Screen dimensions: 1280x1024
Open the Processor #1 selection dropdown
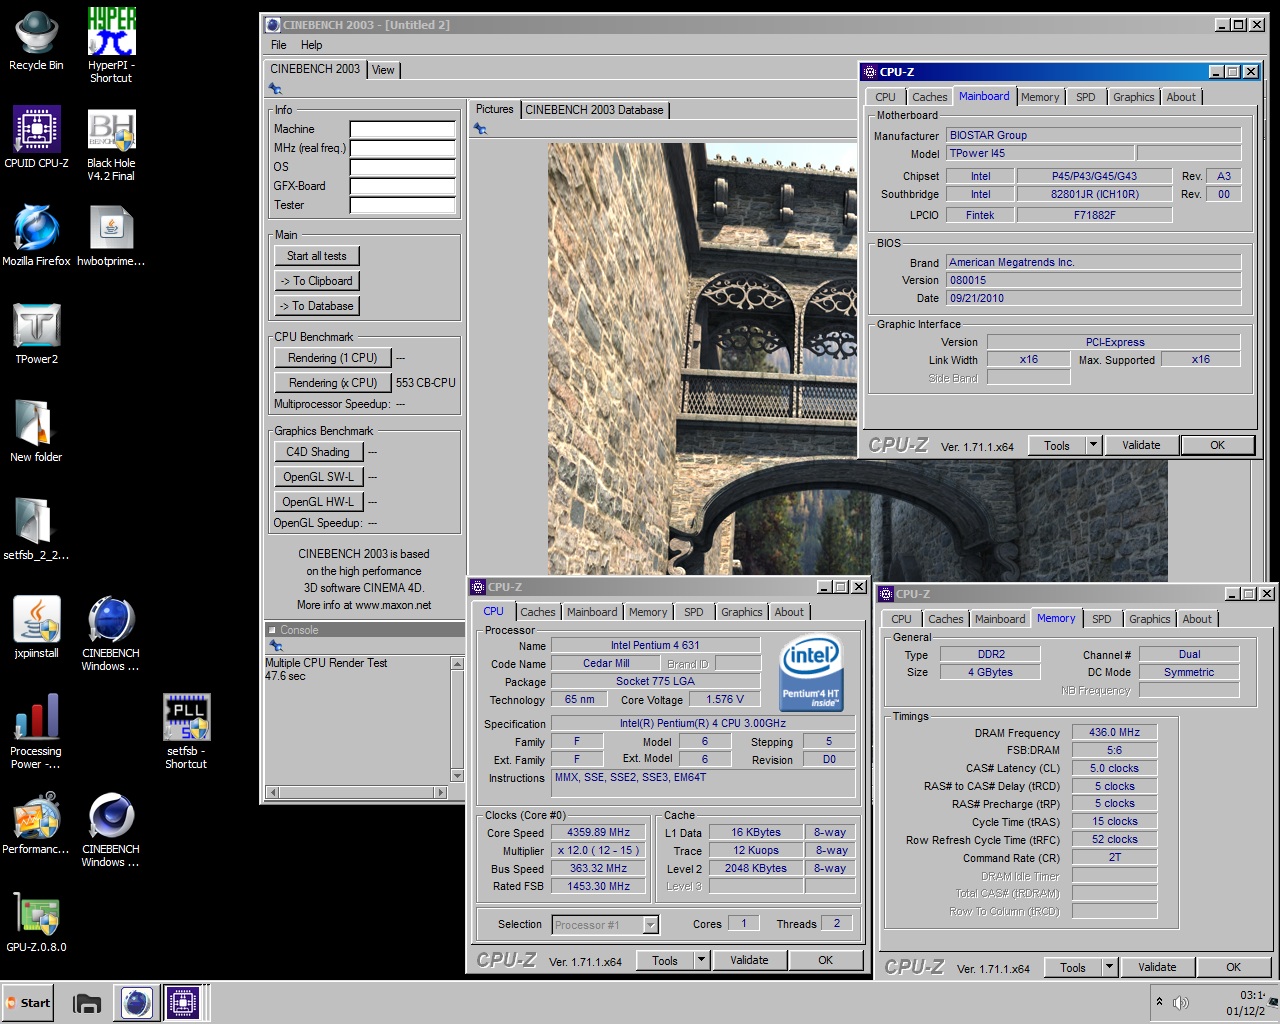(650, 925)
